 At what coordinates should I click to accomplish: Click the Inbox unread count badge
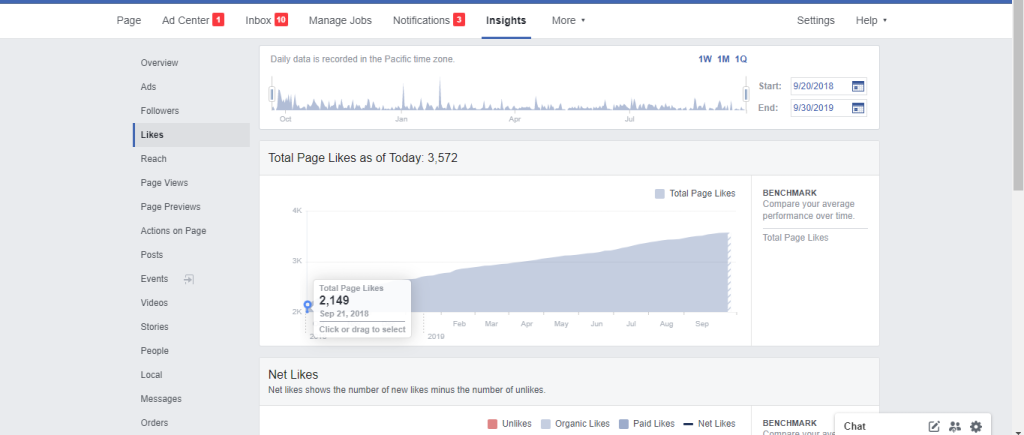[x=281, y=20]
